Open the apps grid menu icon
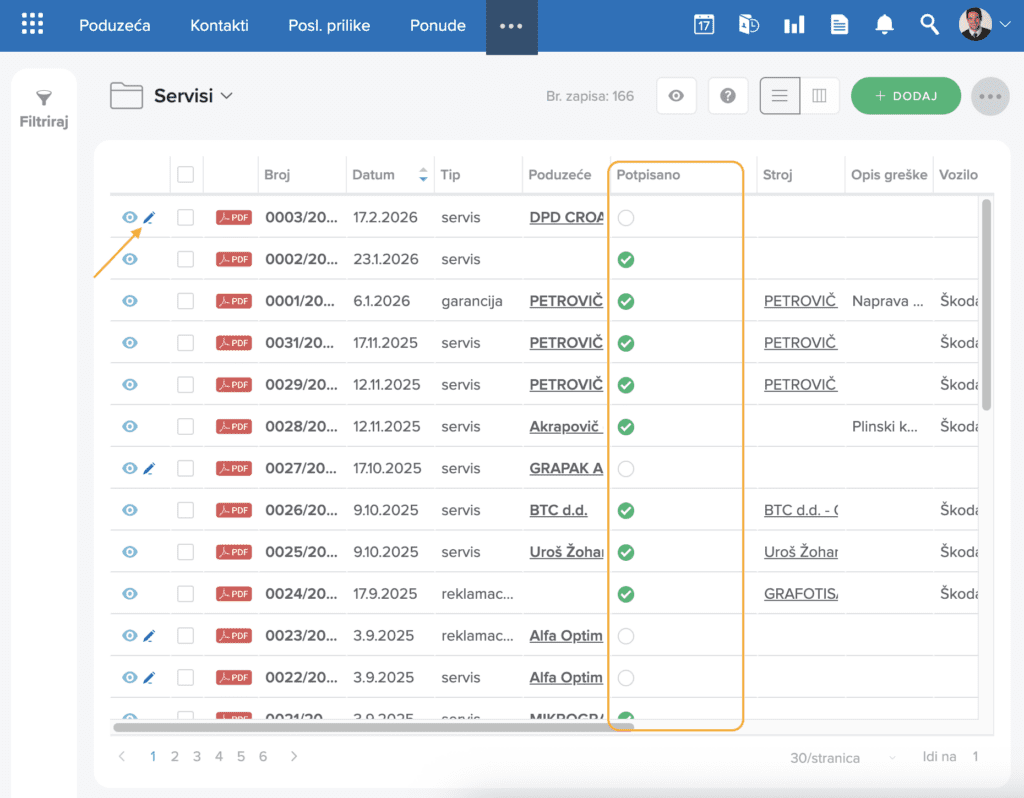 [32, 24]
